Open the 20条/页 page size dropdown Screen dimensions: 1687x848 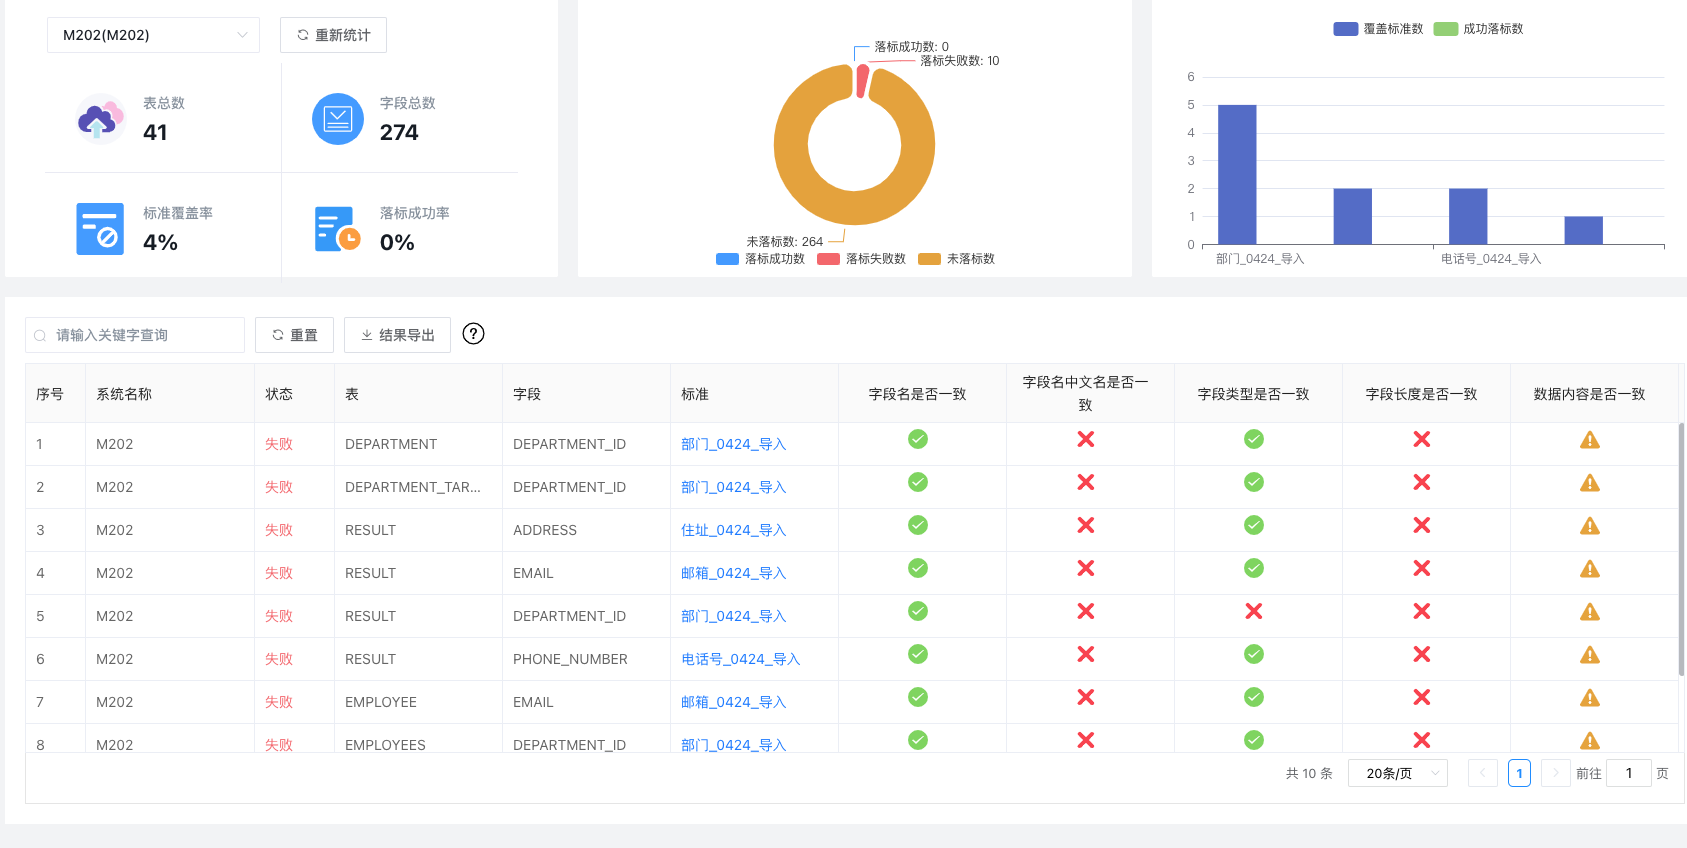[x=1397, y=773]
